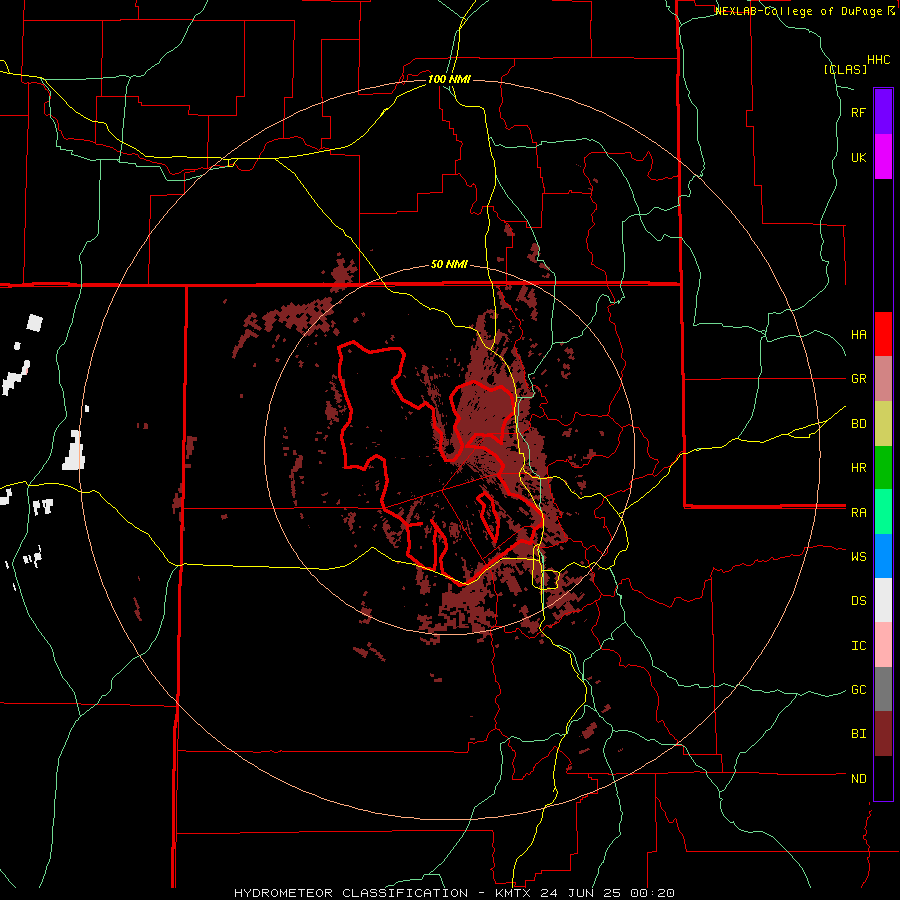Click the ND legend label

(858, 779)
